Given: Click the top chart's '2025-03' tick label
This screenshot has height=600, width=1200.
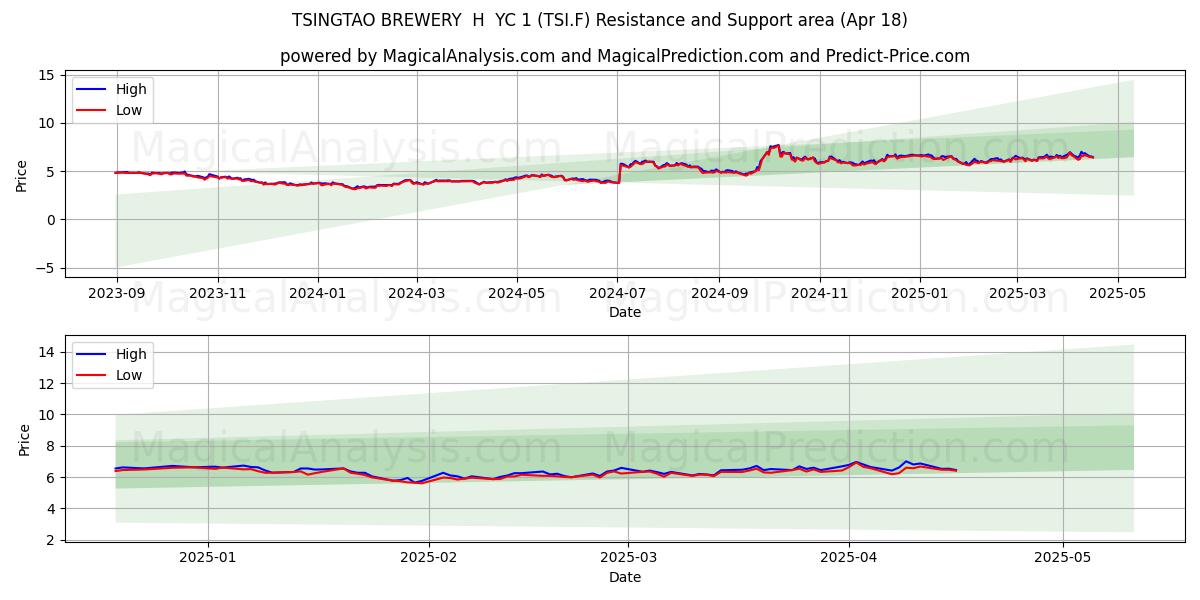Looking at the screenshot, I should click(1016, 293).
